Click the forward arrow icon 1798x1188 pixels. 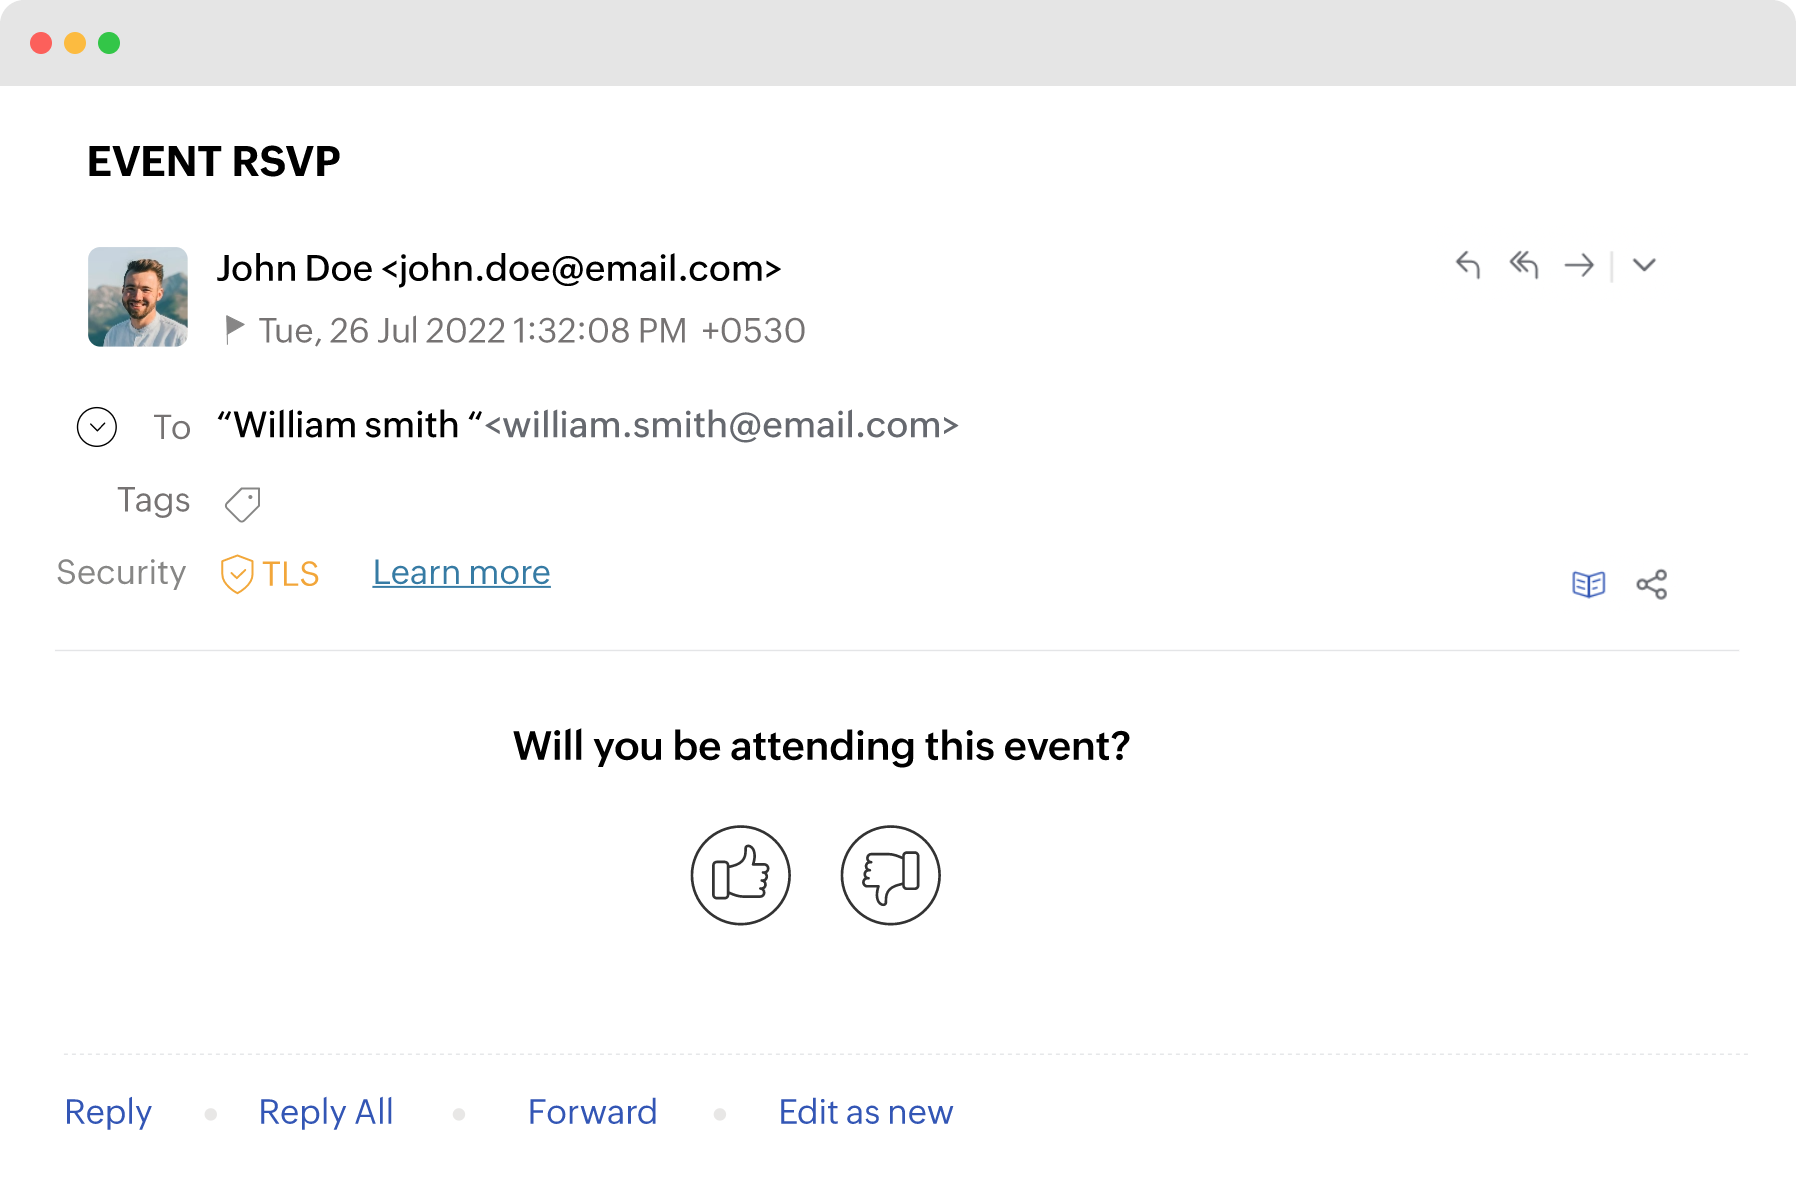tap(1579, 265)
